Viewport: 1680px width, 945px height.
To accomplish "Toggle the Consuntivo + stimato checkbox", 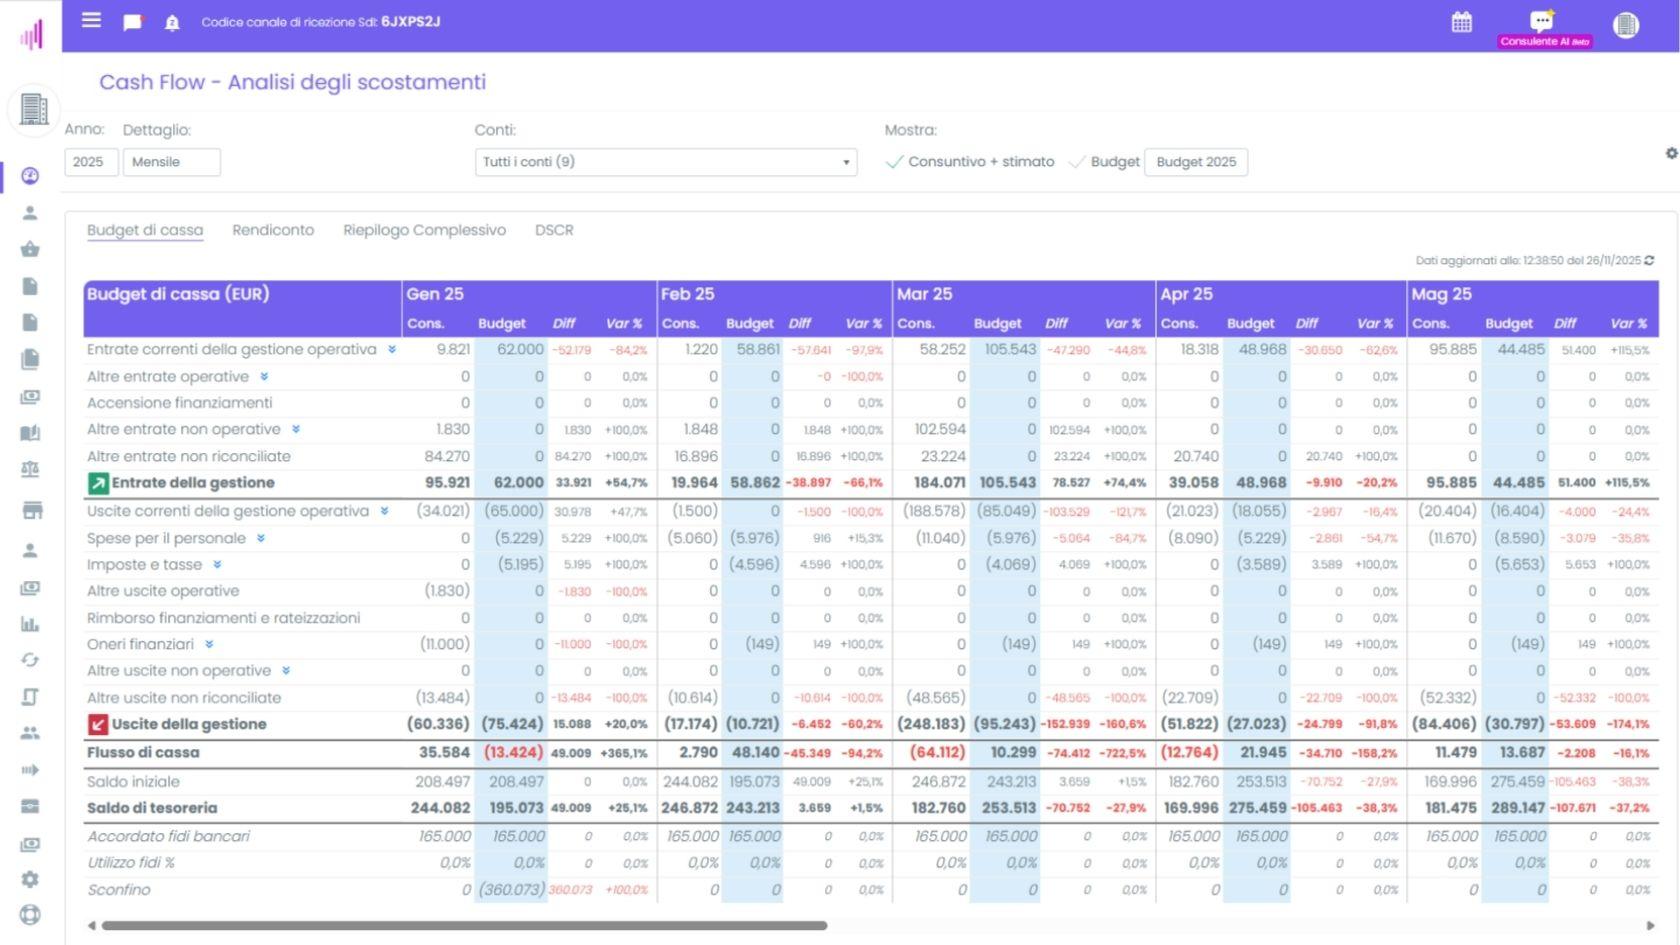I will click(x=897, y=161).
